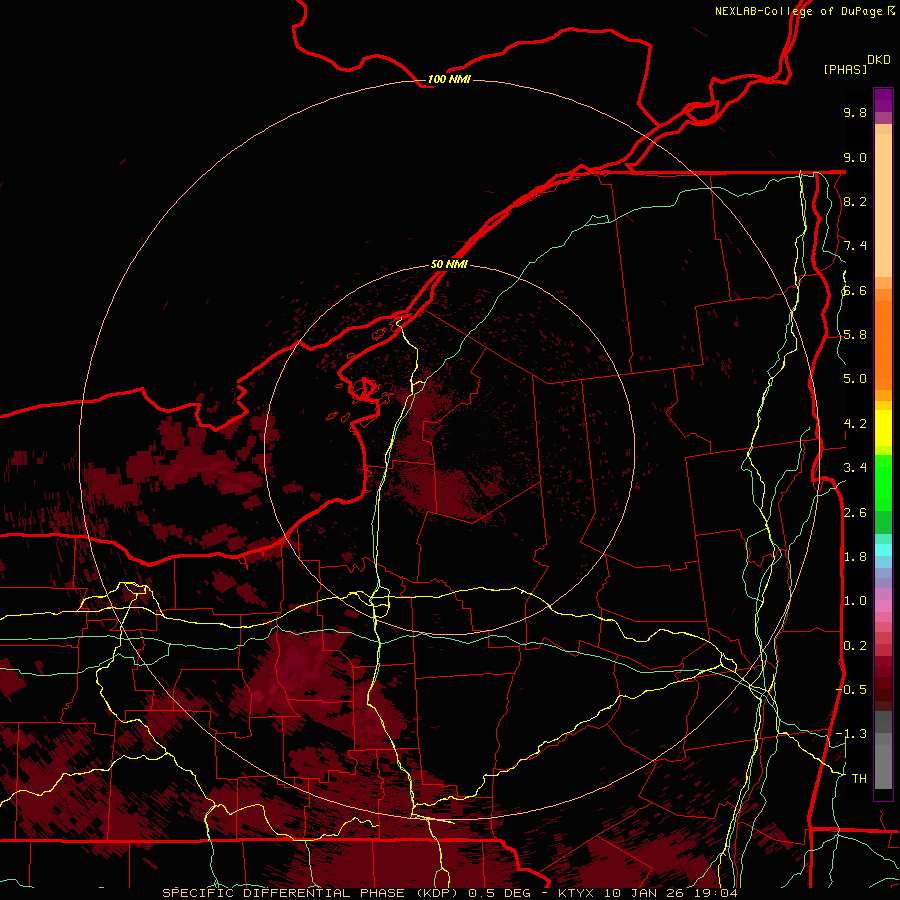Click the 1.0 value on color scale
This screenshot has height=900, width=900.
tap(855, 601)
